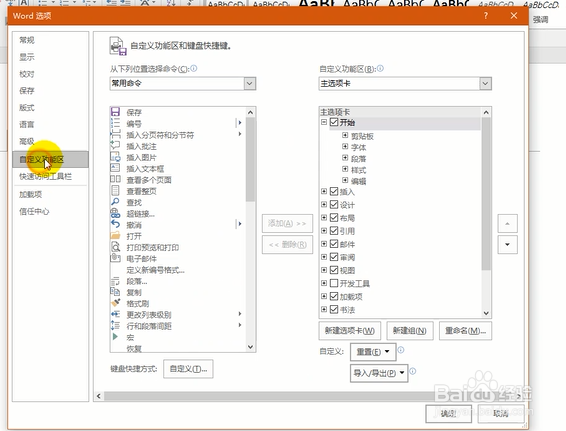566x431 pixels.
Task: Select the 打印预览和打印 icon
Action: [115, 247]
